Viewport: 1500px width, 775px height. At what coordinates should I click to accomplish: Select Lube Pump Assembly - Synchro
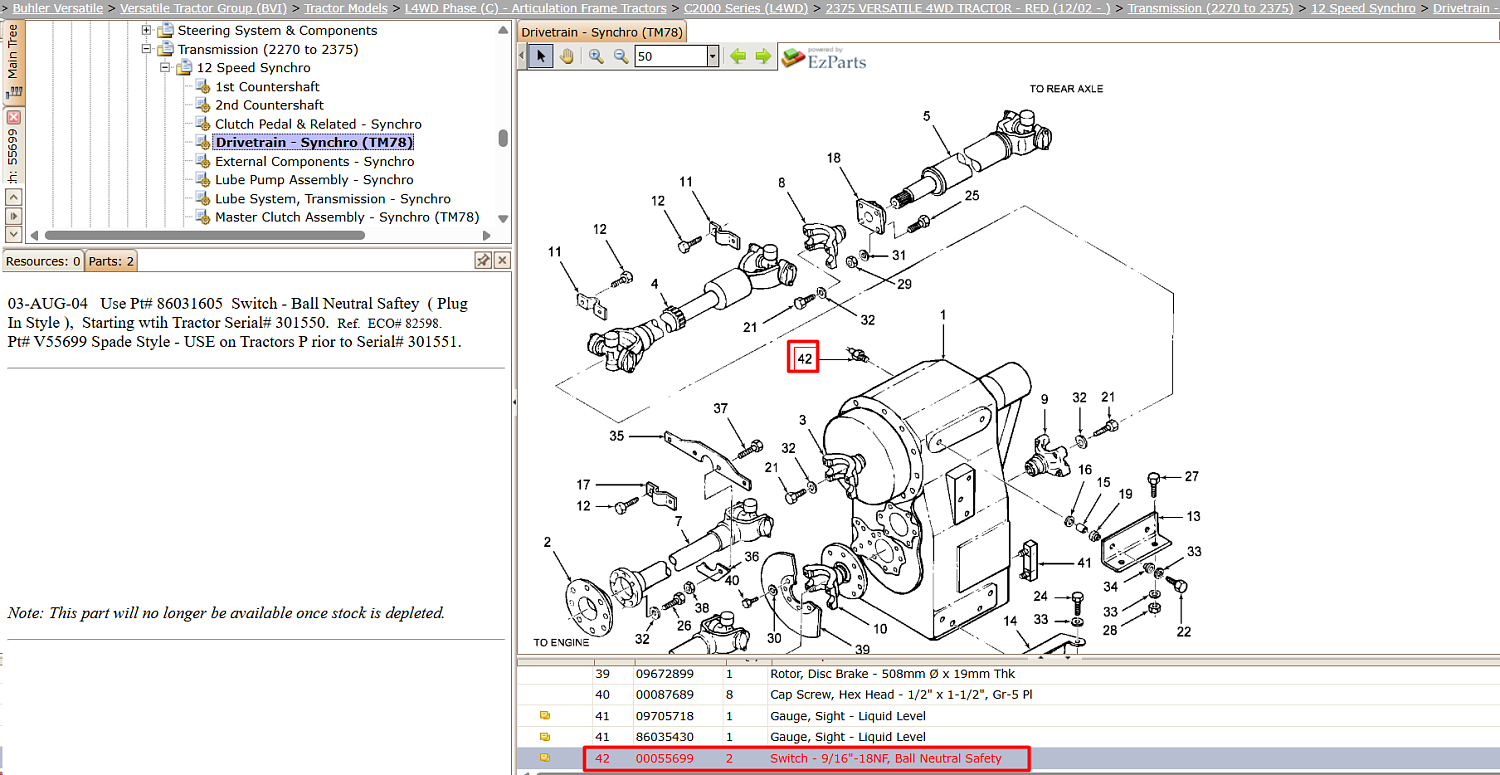(x=314, y=180)
